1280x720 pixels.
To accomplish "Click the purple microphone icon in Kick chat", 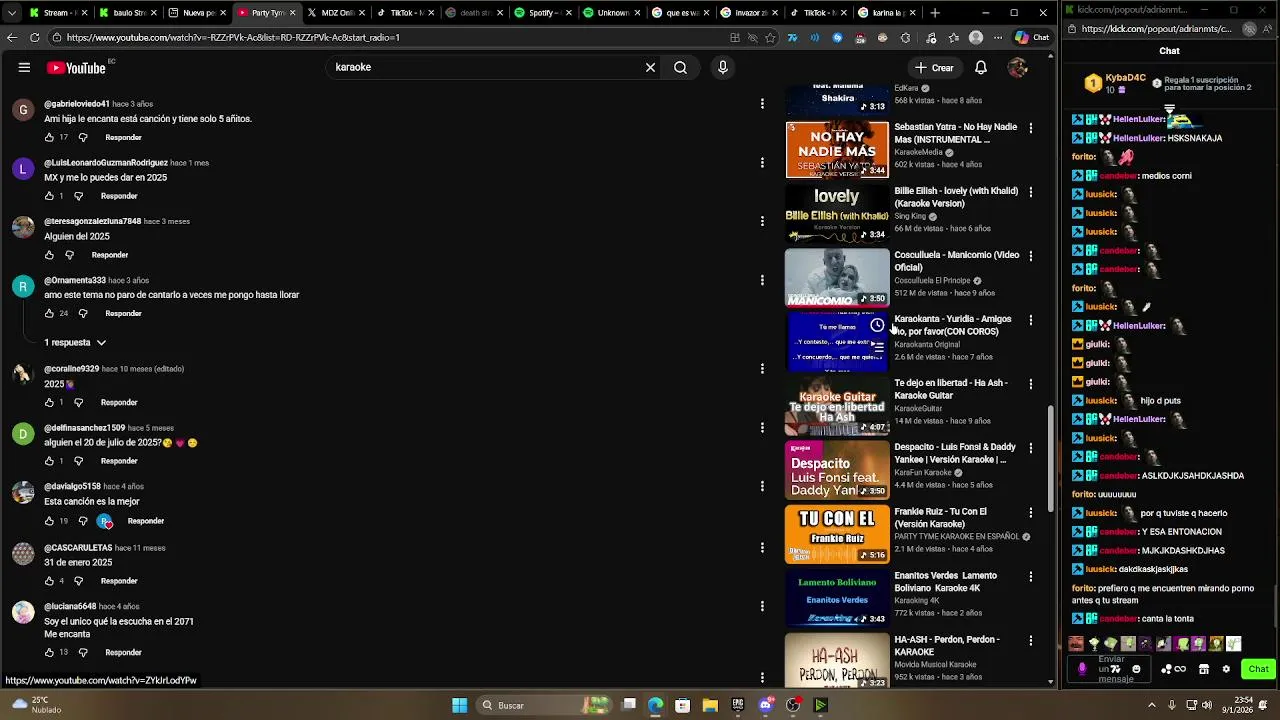I will click(1081, 669).
